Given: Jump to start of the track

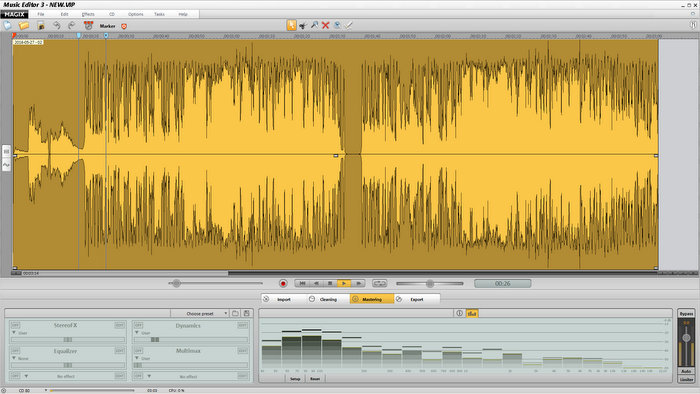Looking at the screenshot, I should coord(302,283).
